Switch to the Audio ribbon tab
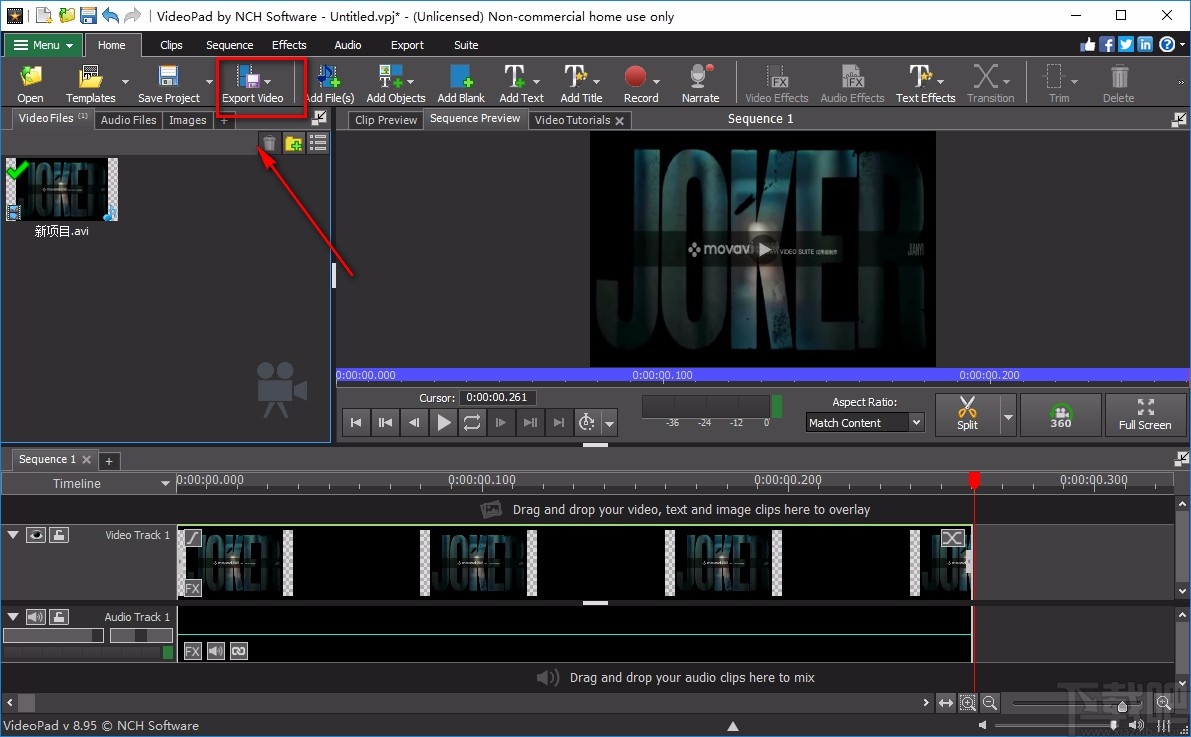 coord(347,45)
